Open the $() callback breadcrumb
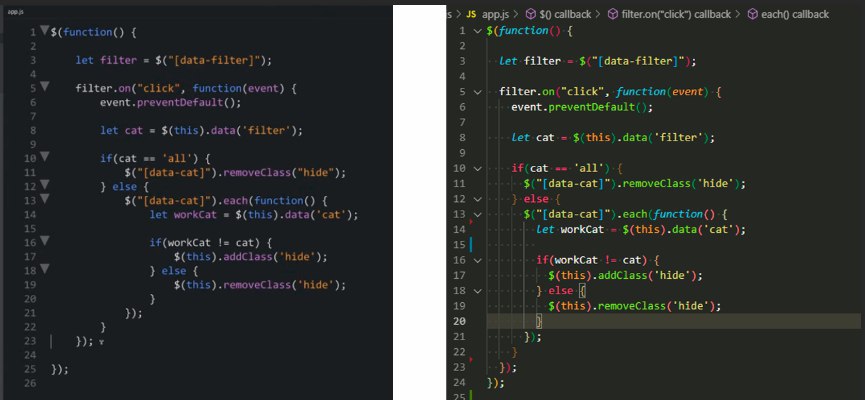Viewport: 865px width, 400px height. [x=564, y=14]
